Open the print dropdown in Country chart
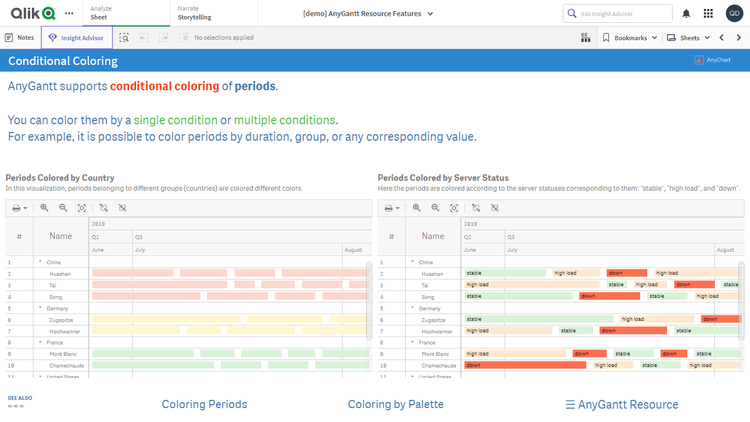Viewport: 750px width, 422px height. tap(19, 208)
